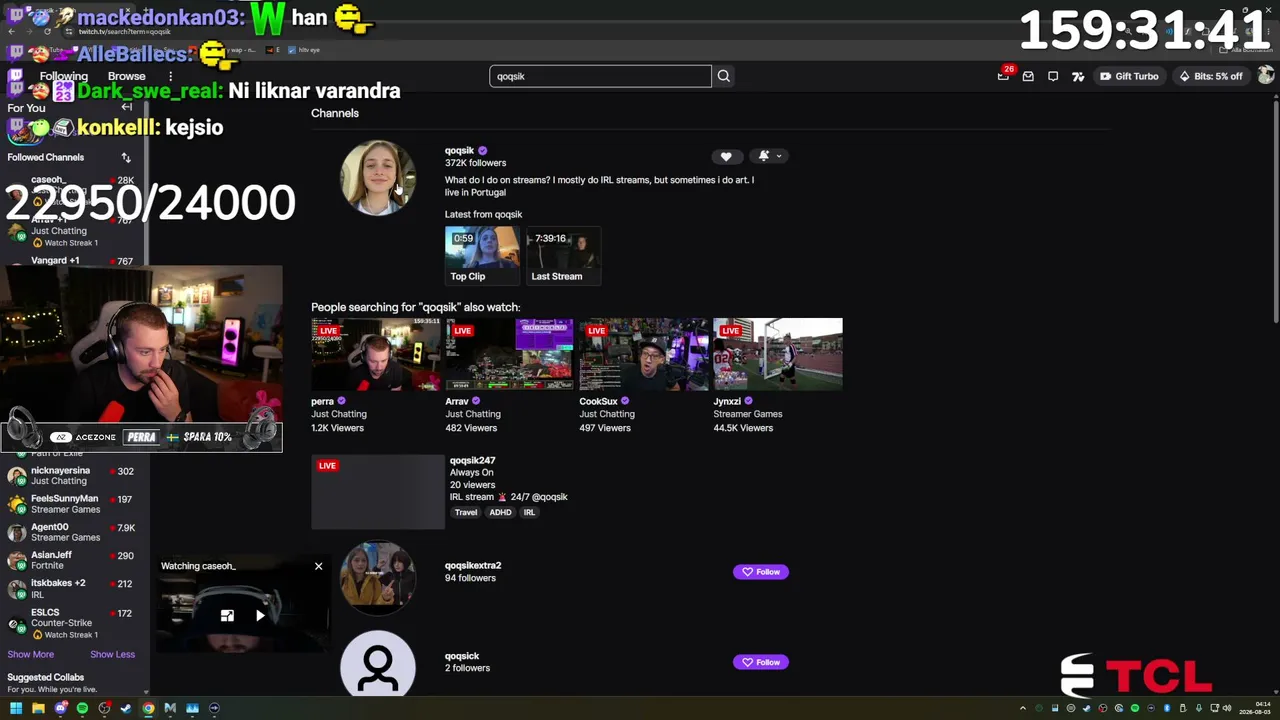Open qoqsik notification bell dropdown
This screenshot has width=1280, height=720.
770,156
